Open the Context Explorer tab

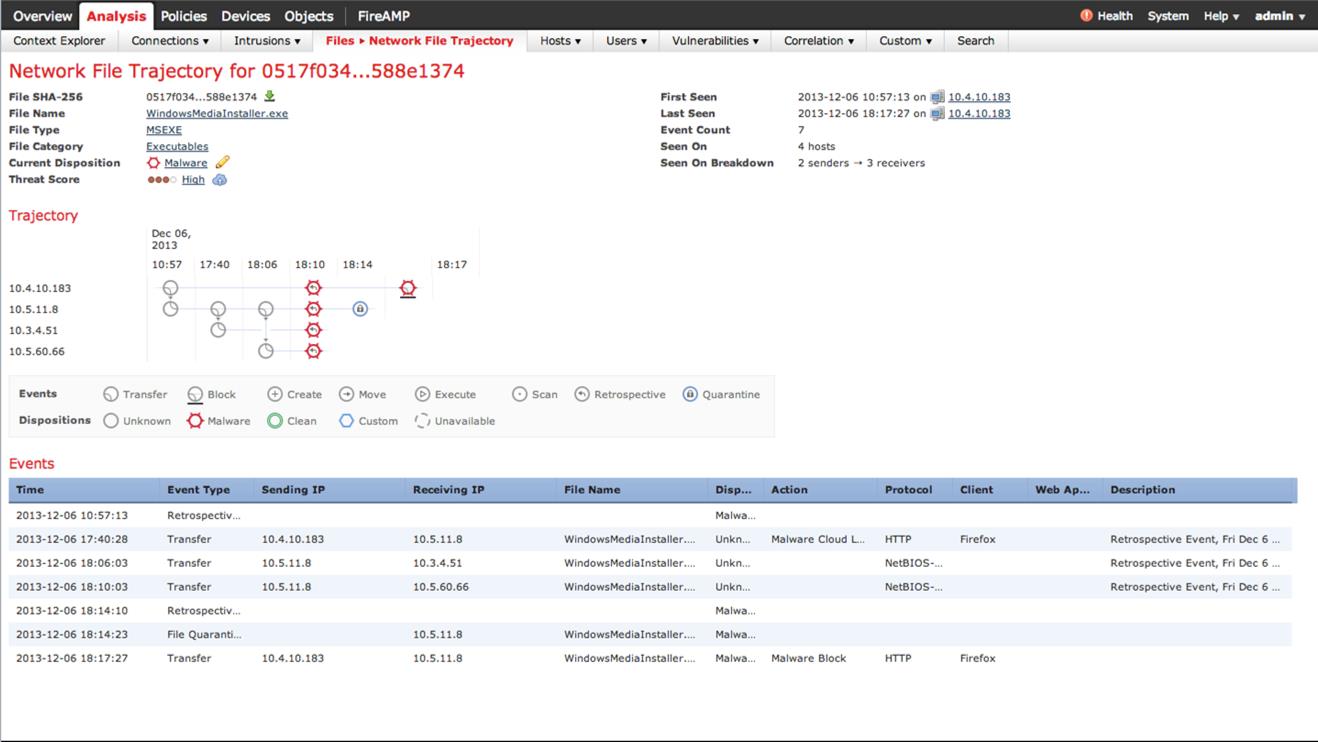59,41
